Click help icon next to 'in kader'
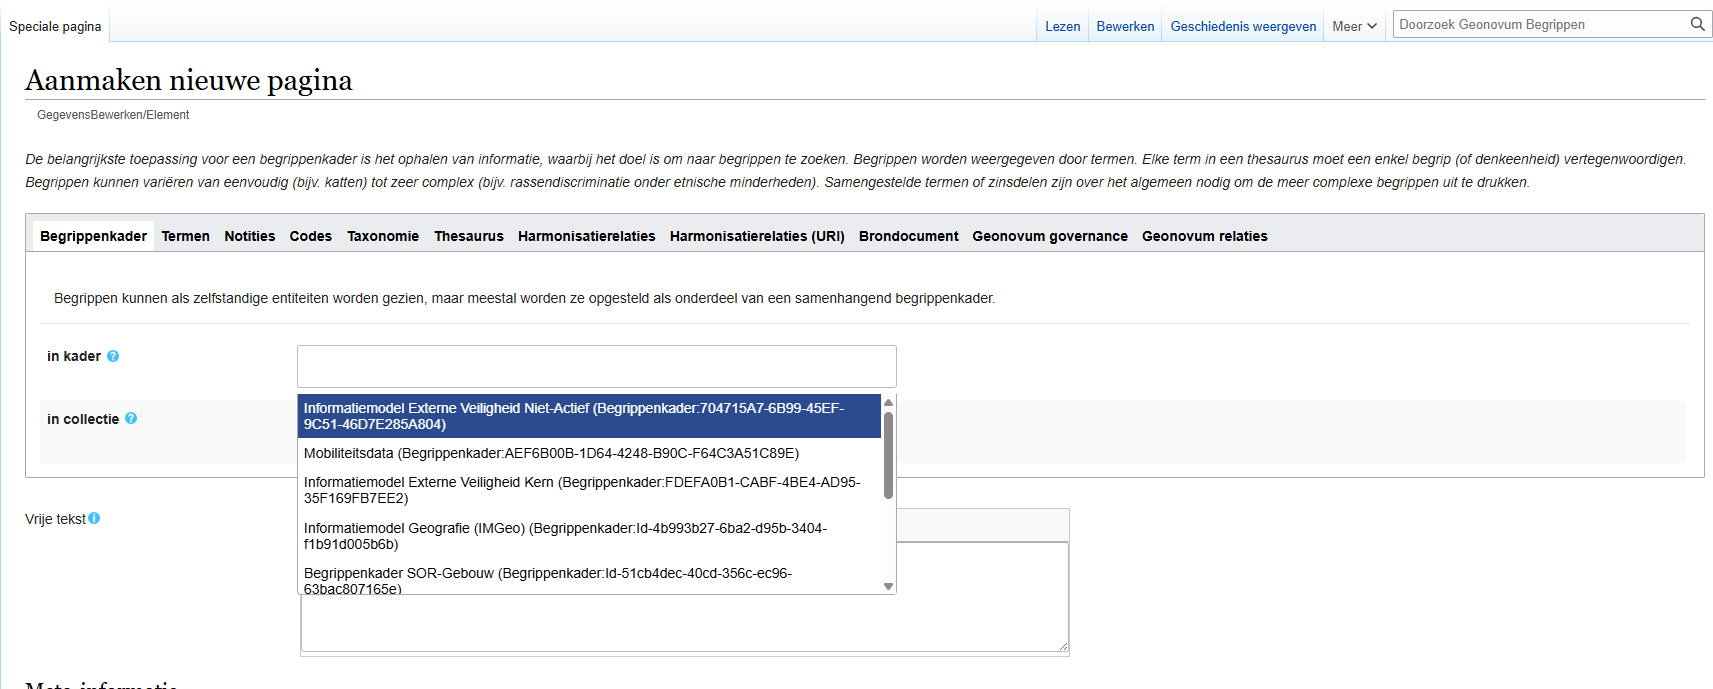The image size is (1713, 689). click(x=113, y=356)
